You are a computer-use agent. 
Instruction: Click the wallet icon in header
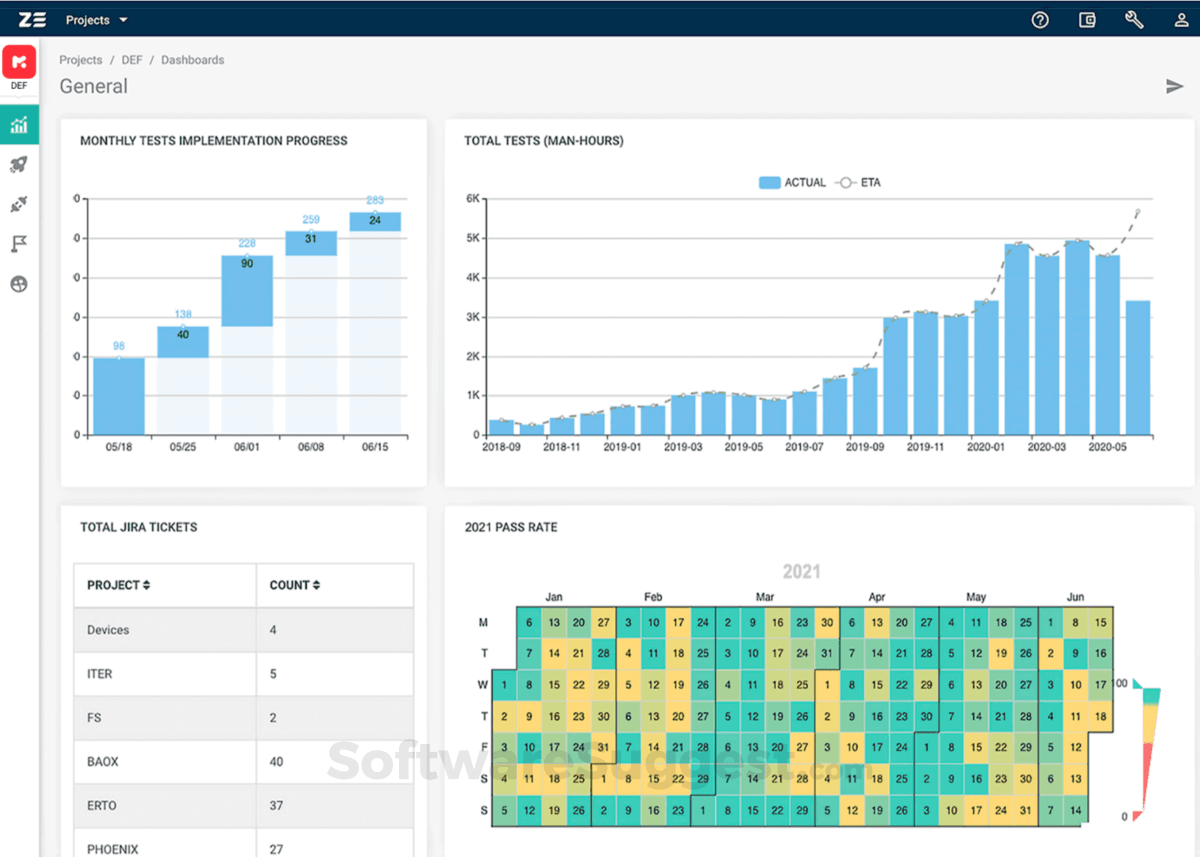1087,20
